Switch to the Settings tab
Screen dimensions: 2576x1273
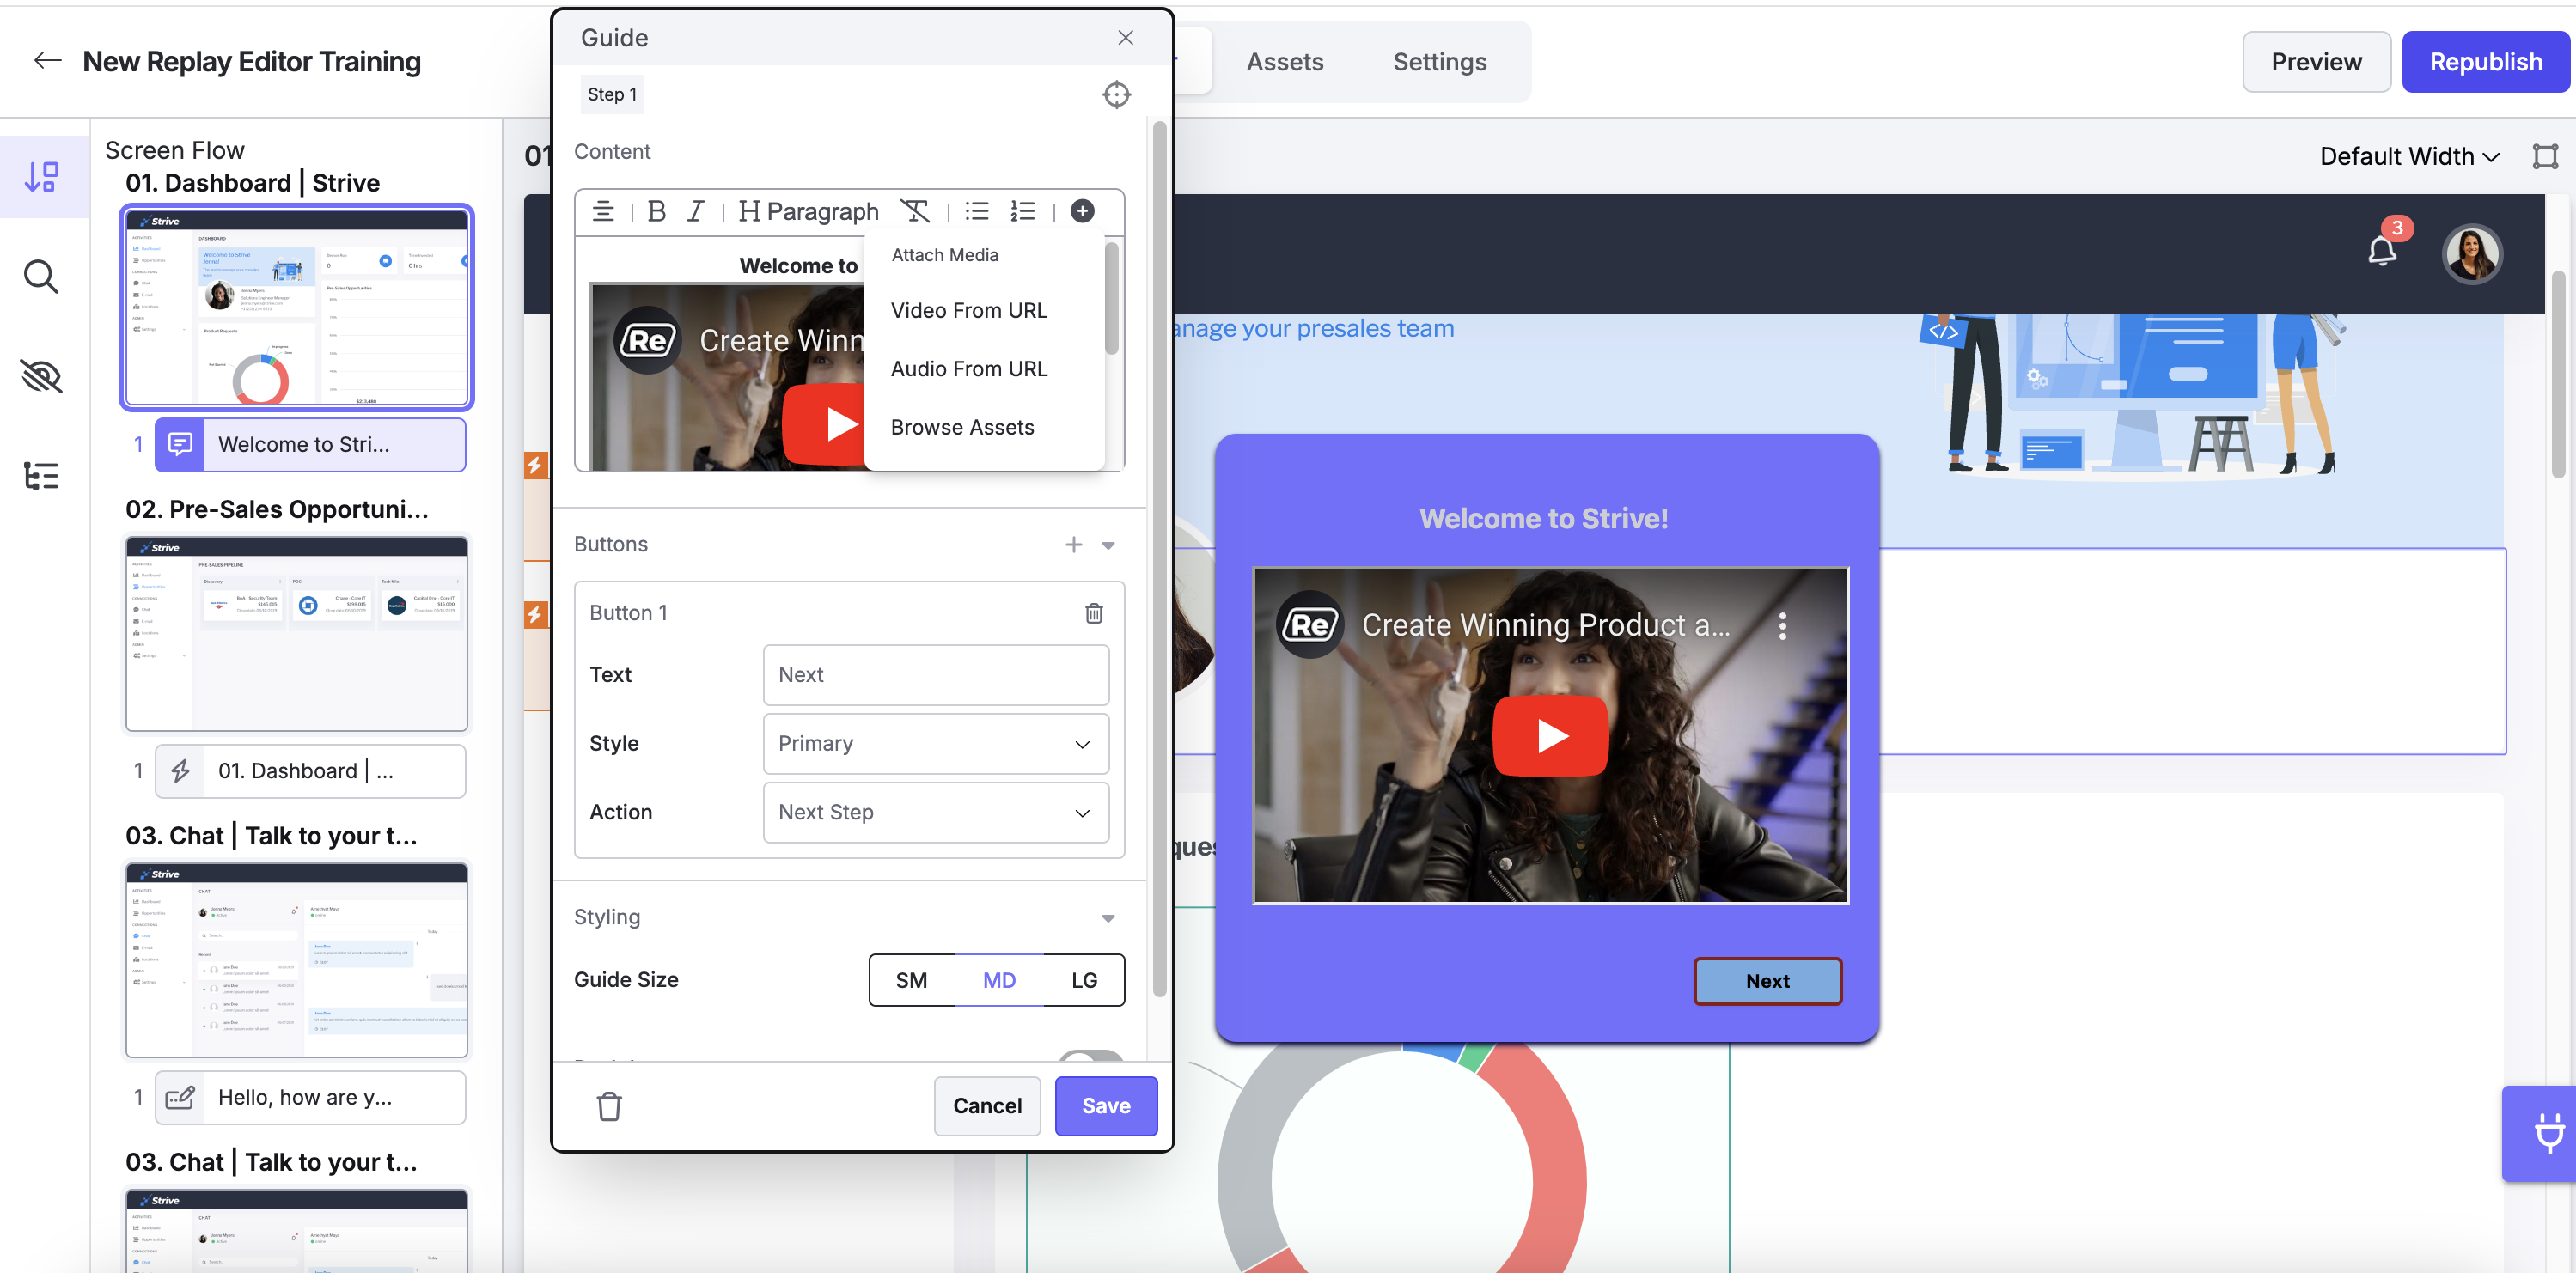1439,62
